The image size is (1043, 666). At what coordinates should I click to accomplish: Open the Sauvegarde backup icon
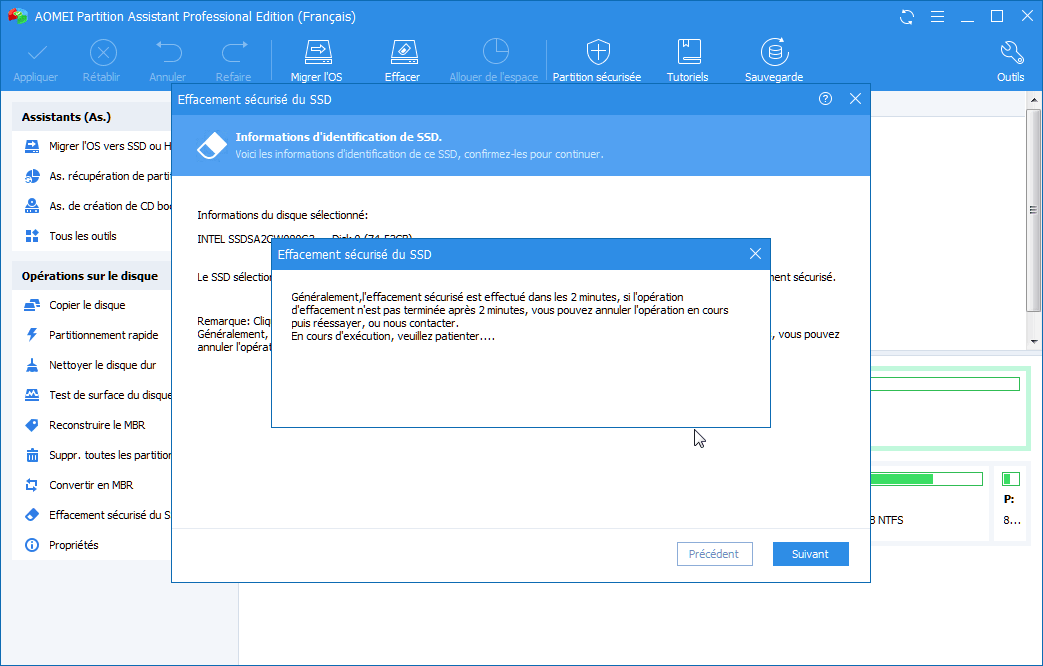click(x=774, y=53)
